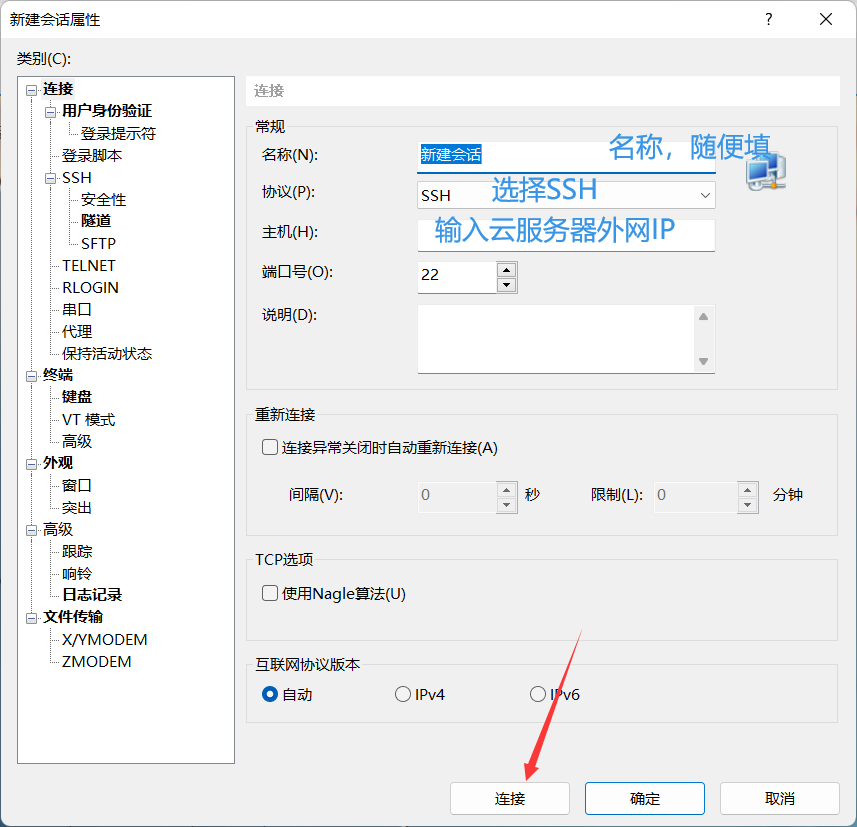Viewport: 857px width, 827px height.
Task: Open 隧道 settings page
Action: (96, 221)
